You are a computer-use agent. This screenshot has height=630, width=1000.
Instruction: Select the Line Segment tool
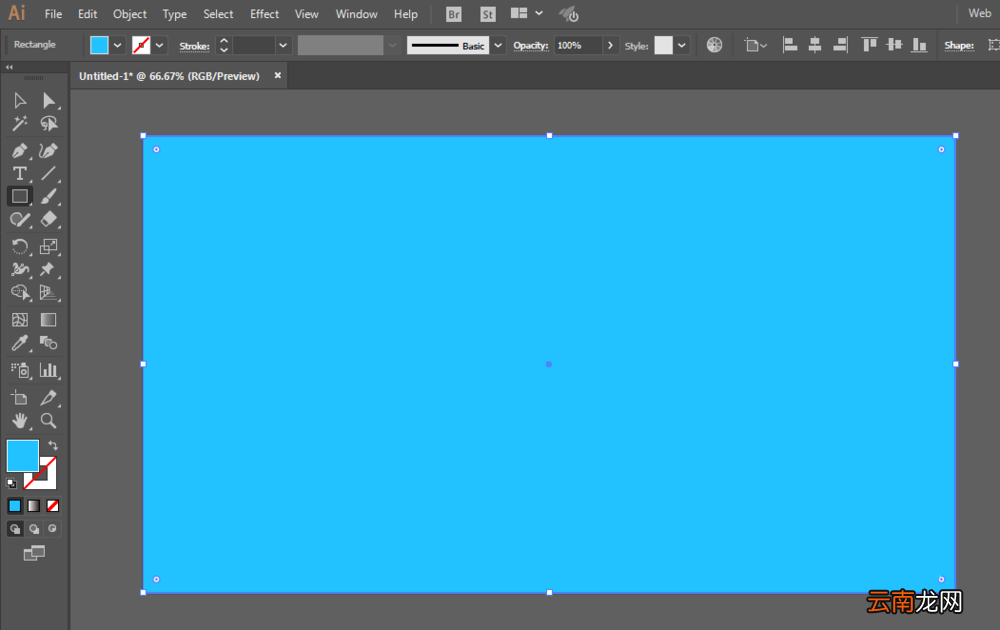[x=48, y=173]
